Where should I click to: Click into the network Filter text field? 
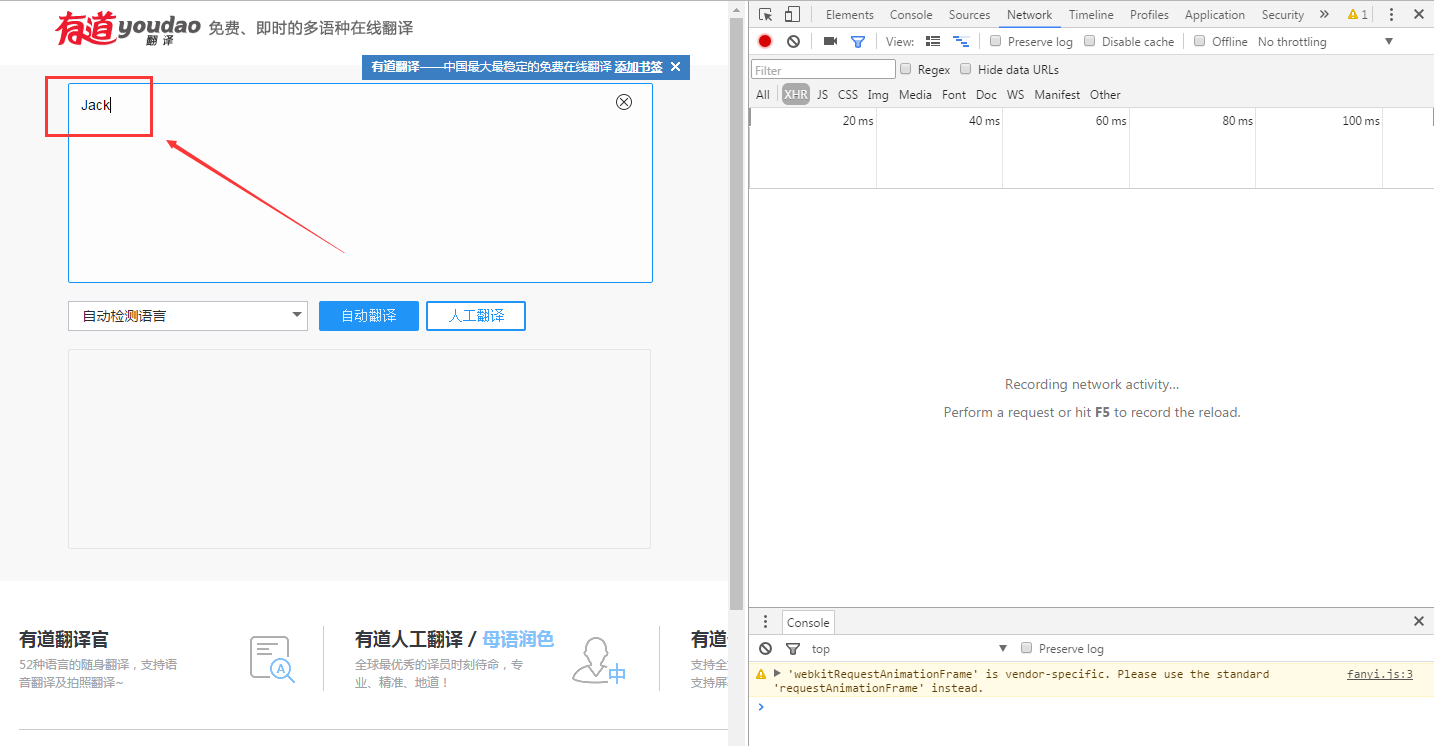823,69
